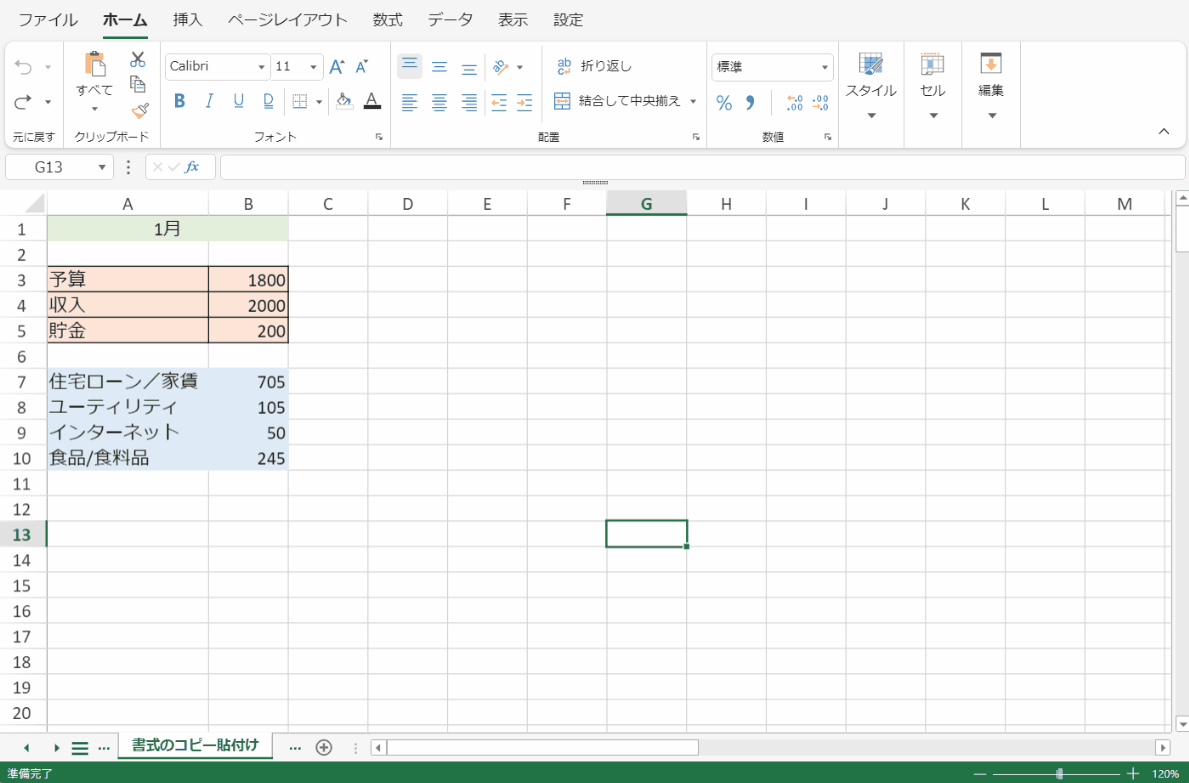Screen dimensions: 1189x783
Task: Increase font size with the larger A icon
Action: (x=337, y=67)
